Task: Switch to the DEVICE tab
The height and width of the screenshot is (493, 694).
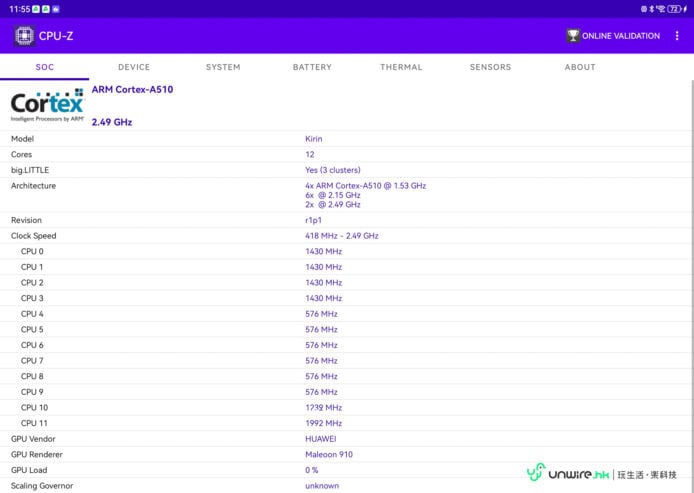Action: point(134,67)
